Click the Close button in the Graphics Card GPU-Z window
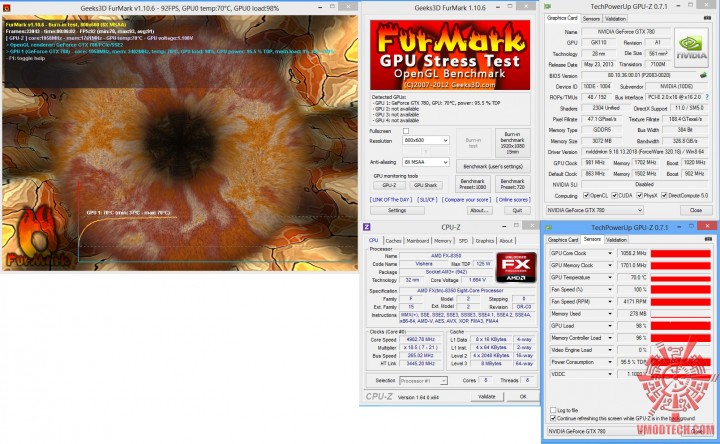The height and width of the screenshot is (444, 720). pyautogui.click(x=695, y=210)
